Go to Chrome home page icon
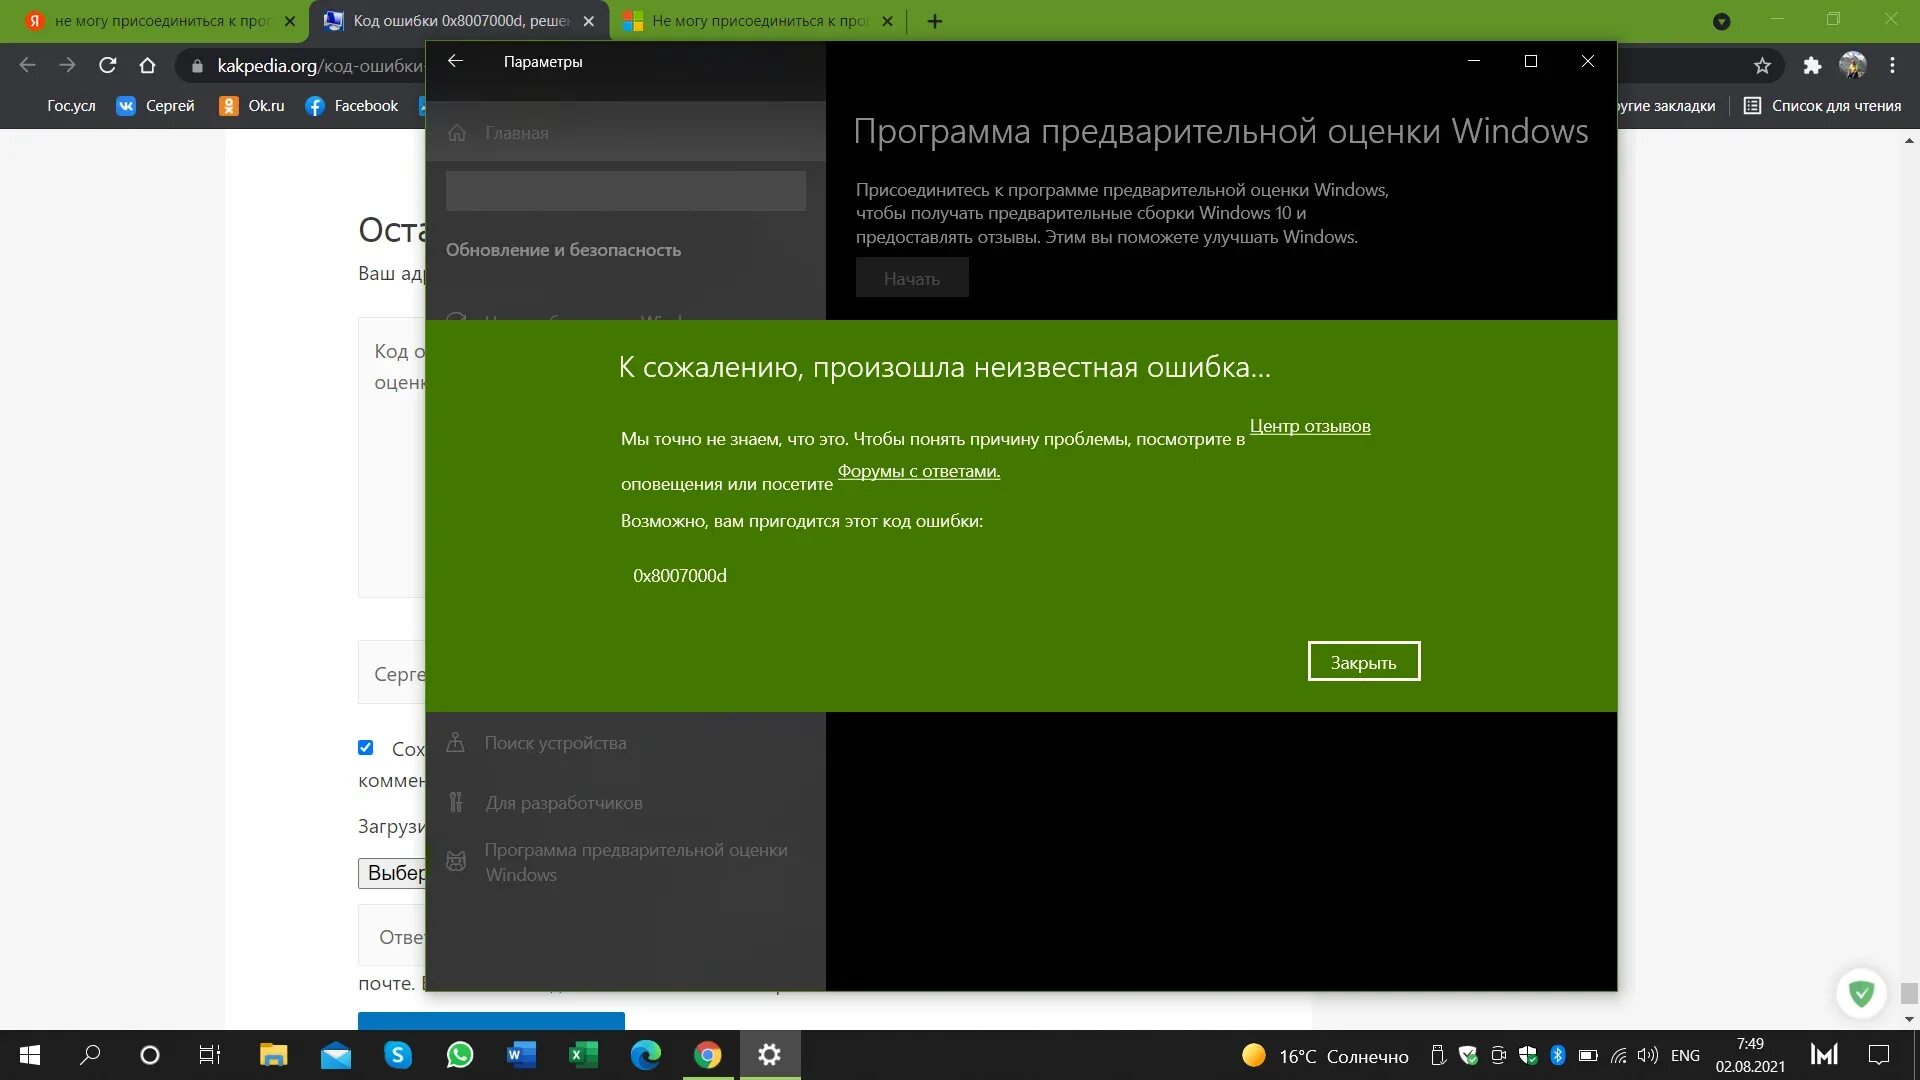Image resolution: width=1920 pixels, height=1080 pixels. pyautogui.click(x=148, y=66)
